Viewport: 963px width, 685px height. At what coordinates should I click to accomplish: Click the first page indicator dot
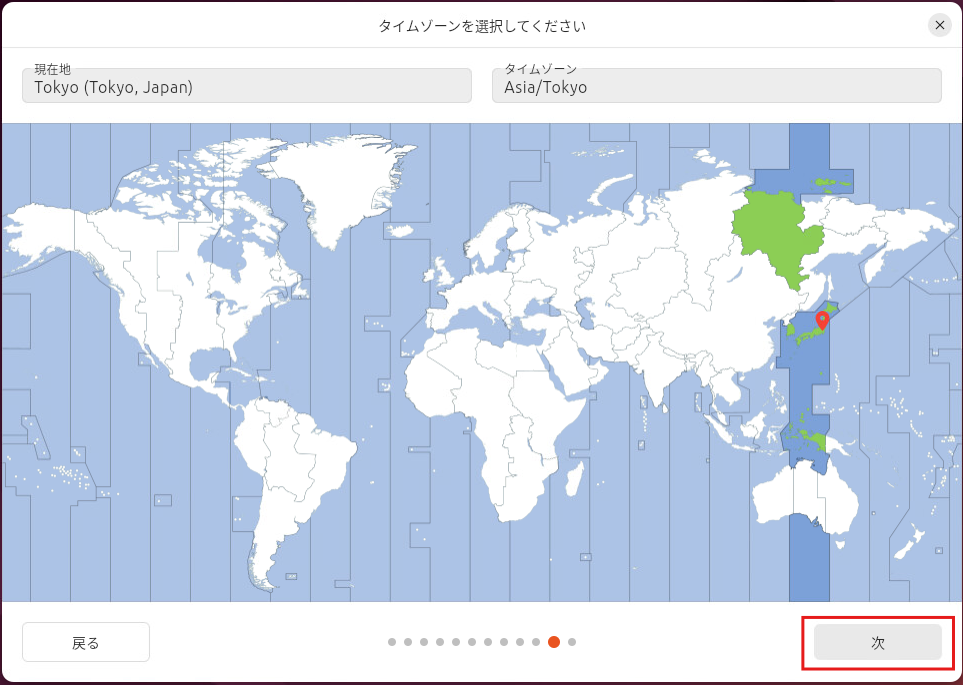(x=392, y=642)
